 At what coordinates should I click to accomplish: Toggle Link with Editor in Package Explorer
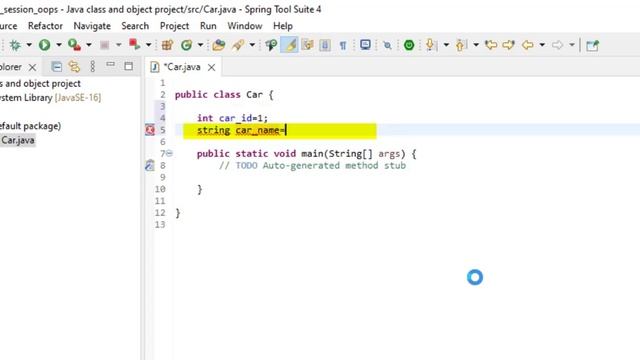coord(74,67)
